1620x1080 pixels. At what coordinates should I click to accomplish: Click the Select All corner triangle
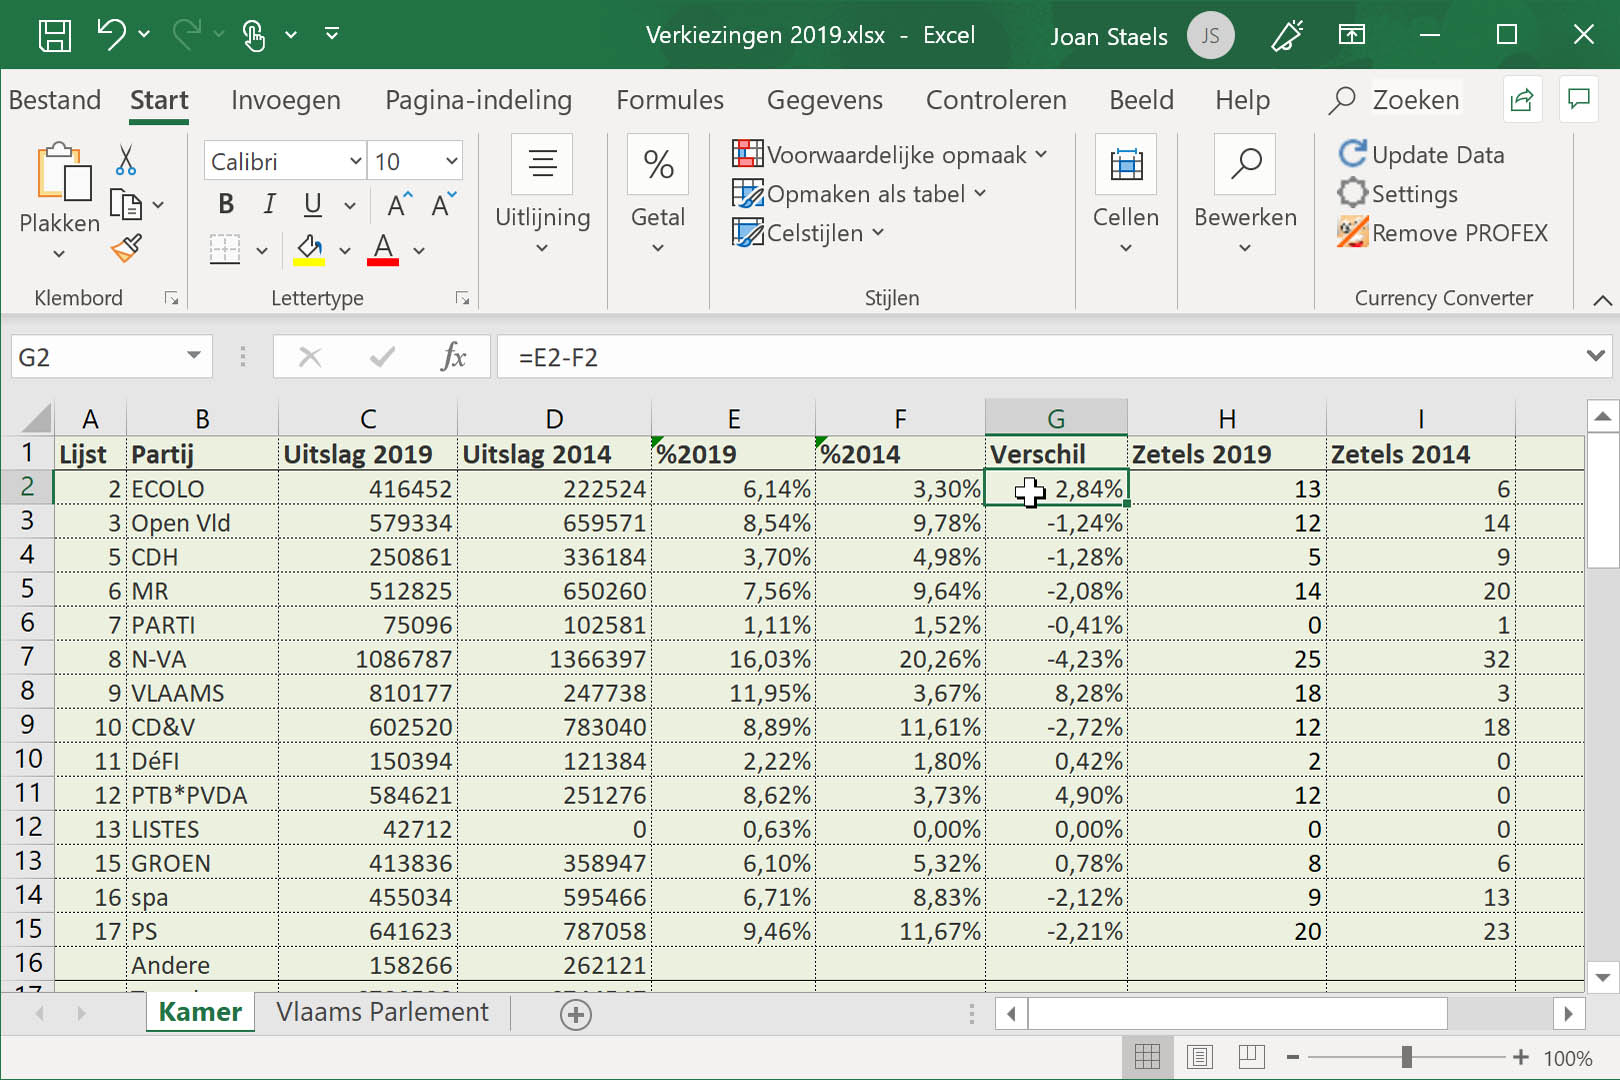click(34, 417)
